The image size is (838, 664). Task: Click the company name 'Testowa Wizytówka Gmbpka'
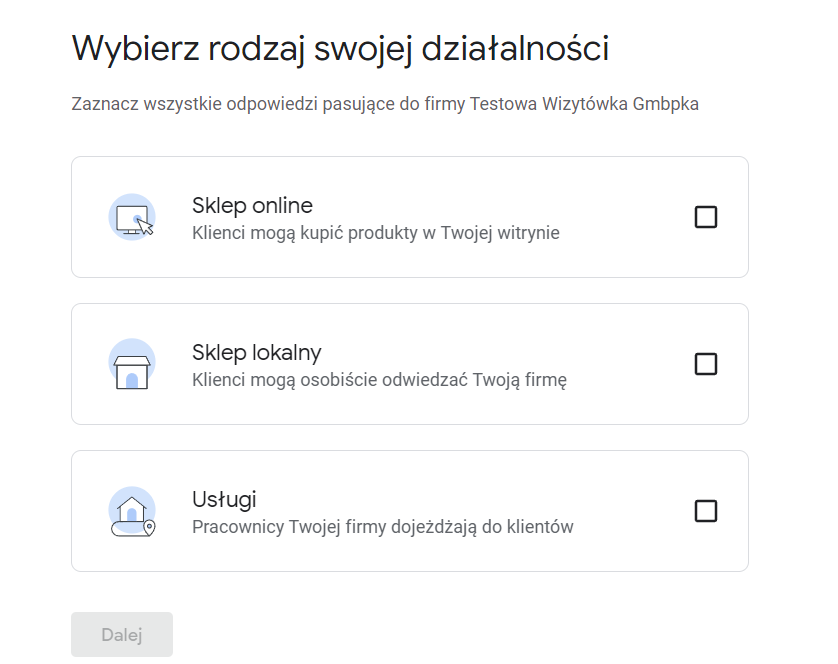pos(584,104)
